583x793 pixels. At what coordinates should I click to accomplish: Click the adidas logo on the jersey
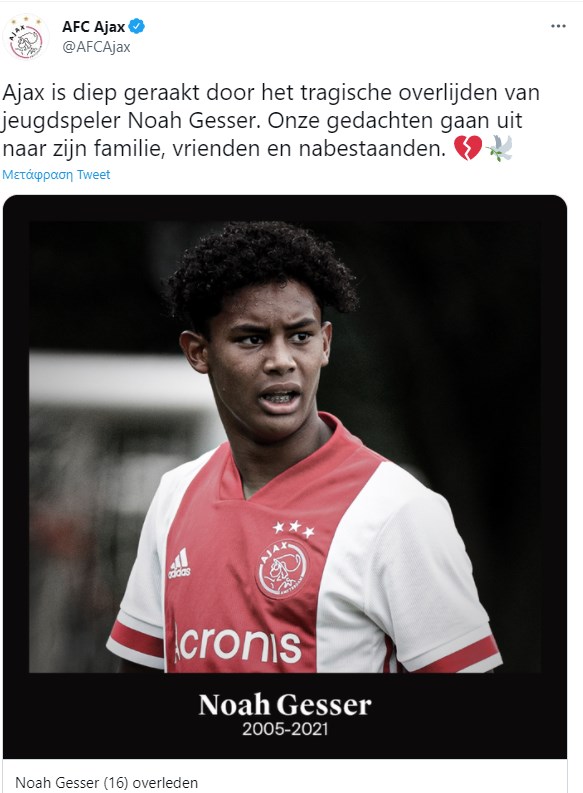pos(179,564)
